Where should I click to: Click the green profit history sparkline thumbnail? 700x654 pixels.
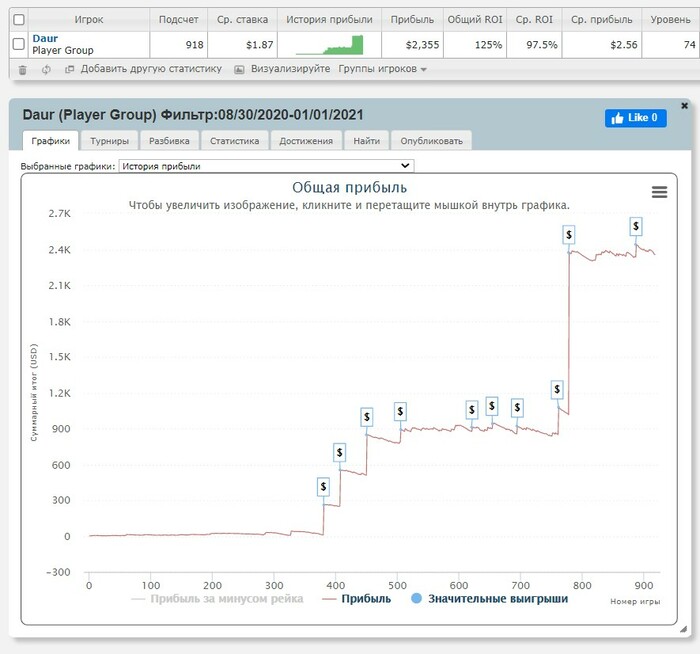click(x=329, y=45)
